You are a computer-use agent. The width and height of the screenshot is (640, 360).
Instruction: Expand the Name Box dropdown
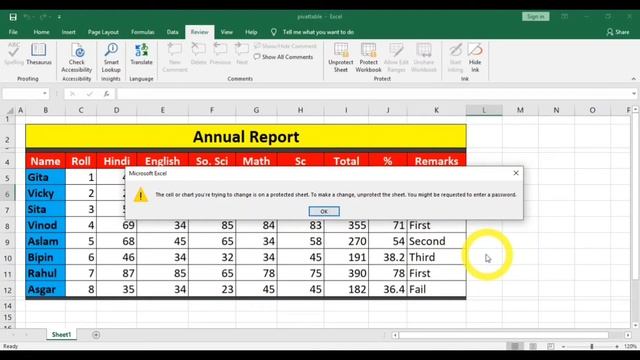44,94
